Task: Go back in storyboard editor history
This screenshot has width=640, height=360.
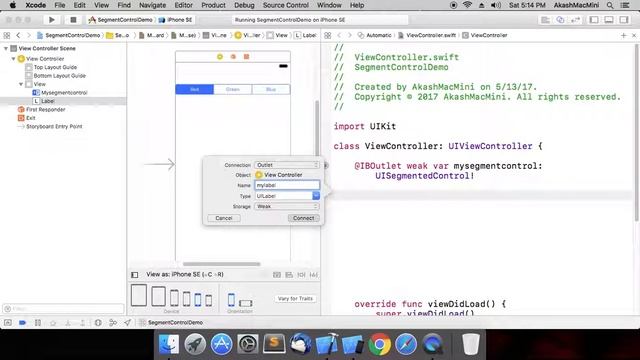Action: pyautogui.click(x=18, y=36)
